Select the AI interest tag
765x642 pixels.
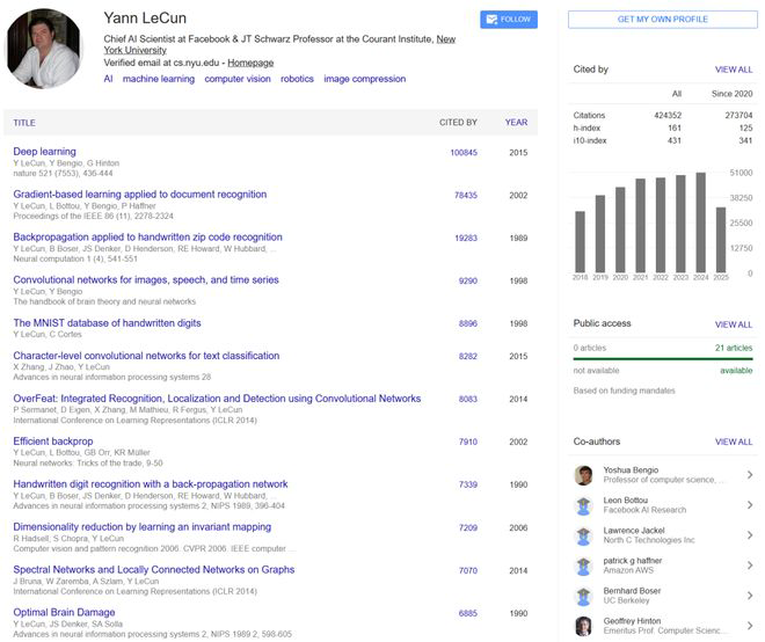click(x=108, y=79)
